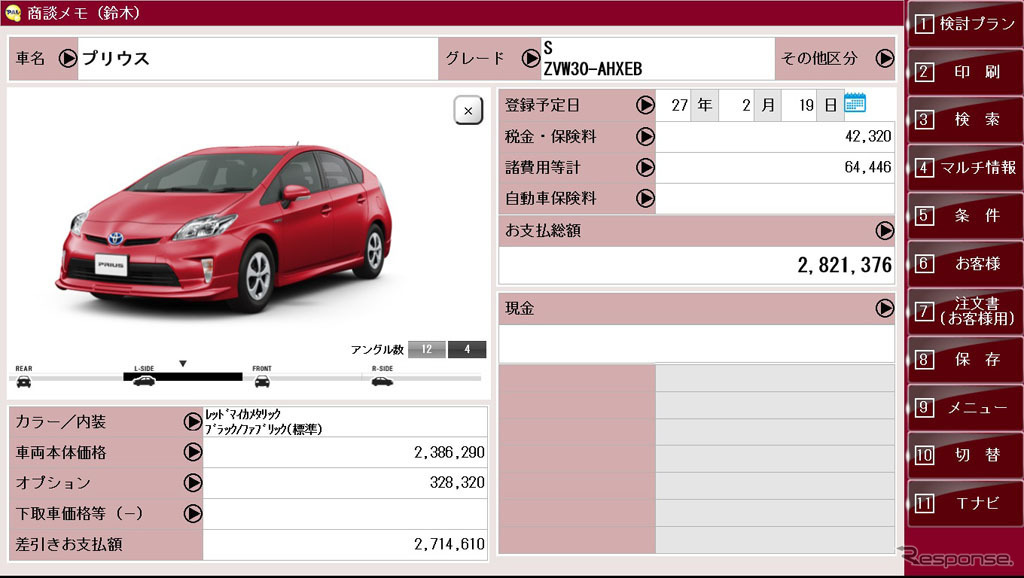Click arrow icon beside グレード
This screenshot has width=1024, height=578.
pos(530,58)
